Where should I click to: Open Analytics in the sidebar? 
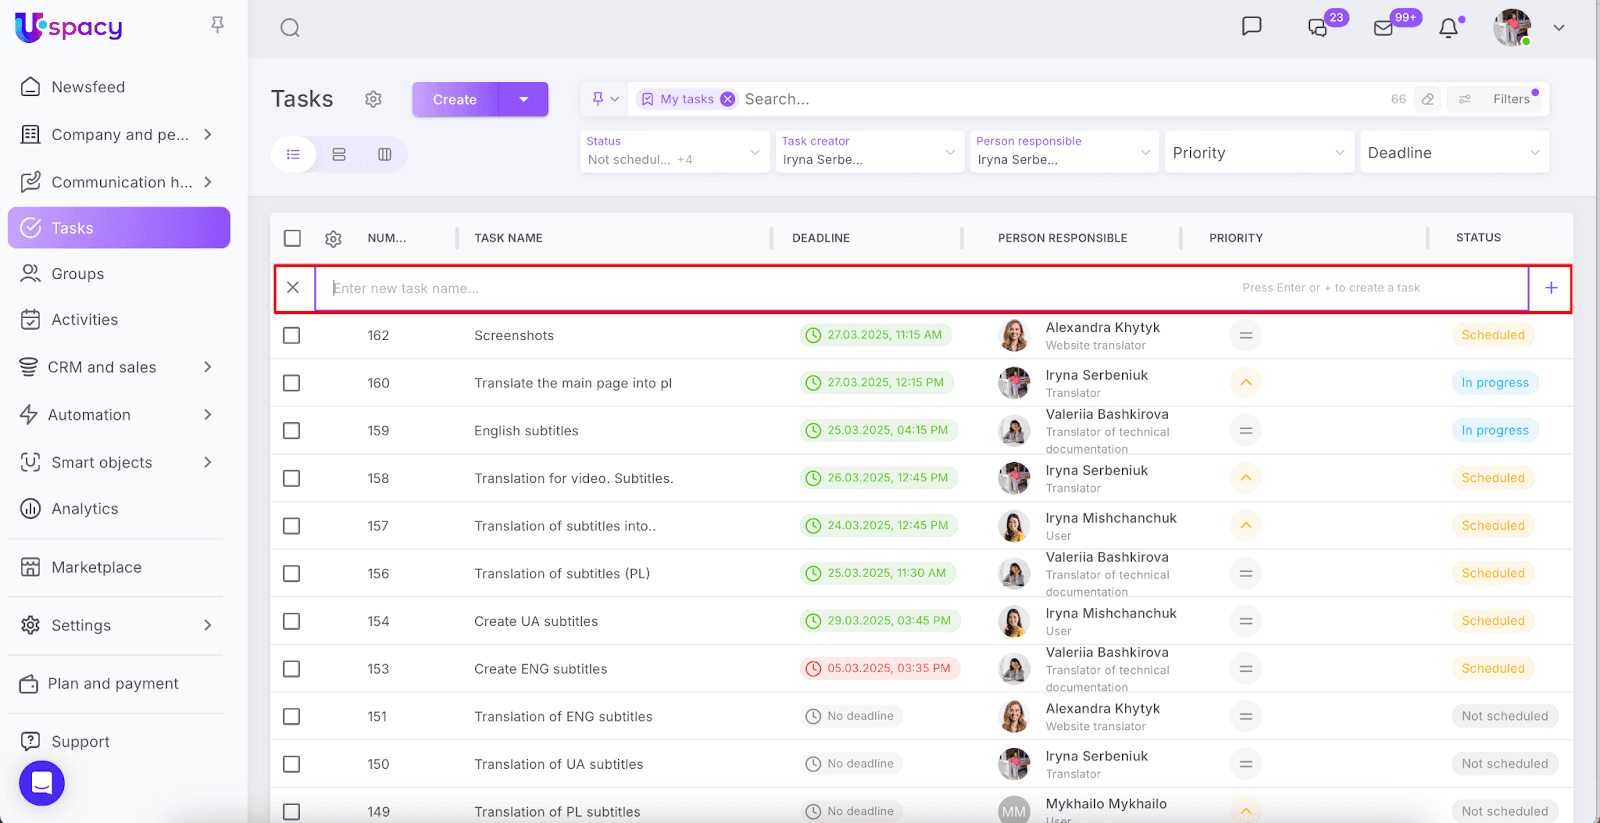pos(85,509)
